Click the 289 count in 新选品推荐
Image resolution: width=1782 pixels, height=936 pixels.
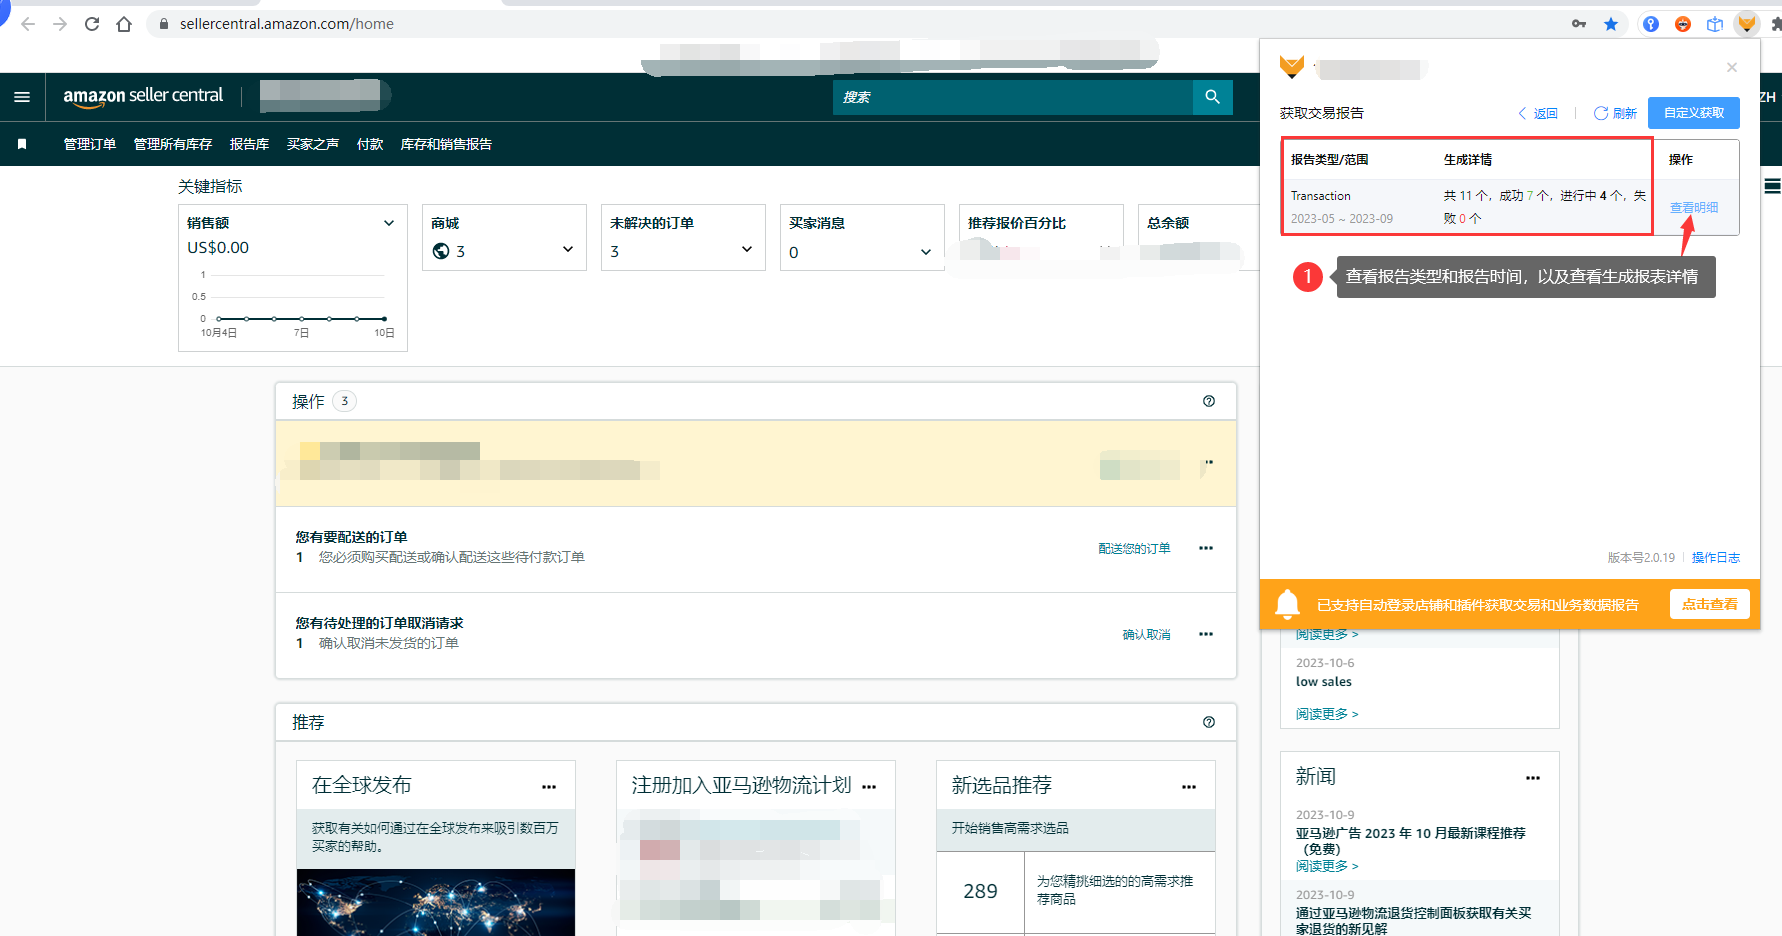point(980,891)
